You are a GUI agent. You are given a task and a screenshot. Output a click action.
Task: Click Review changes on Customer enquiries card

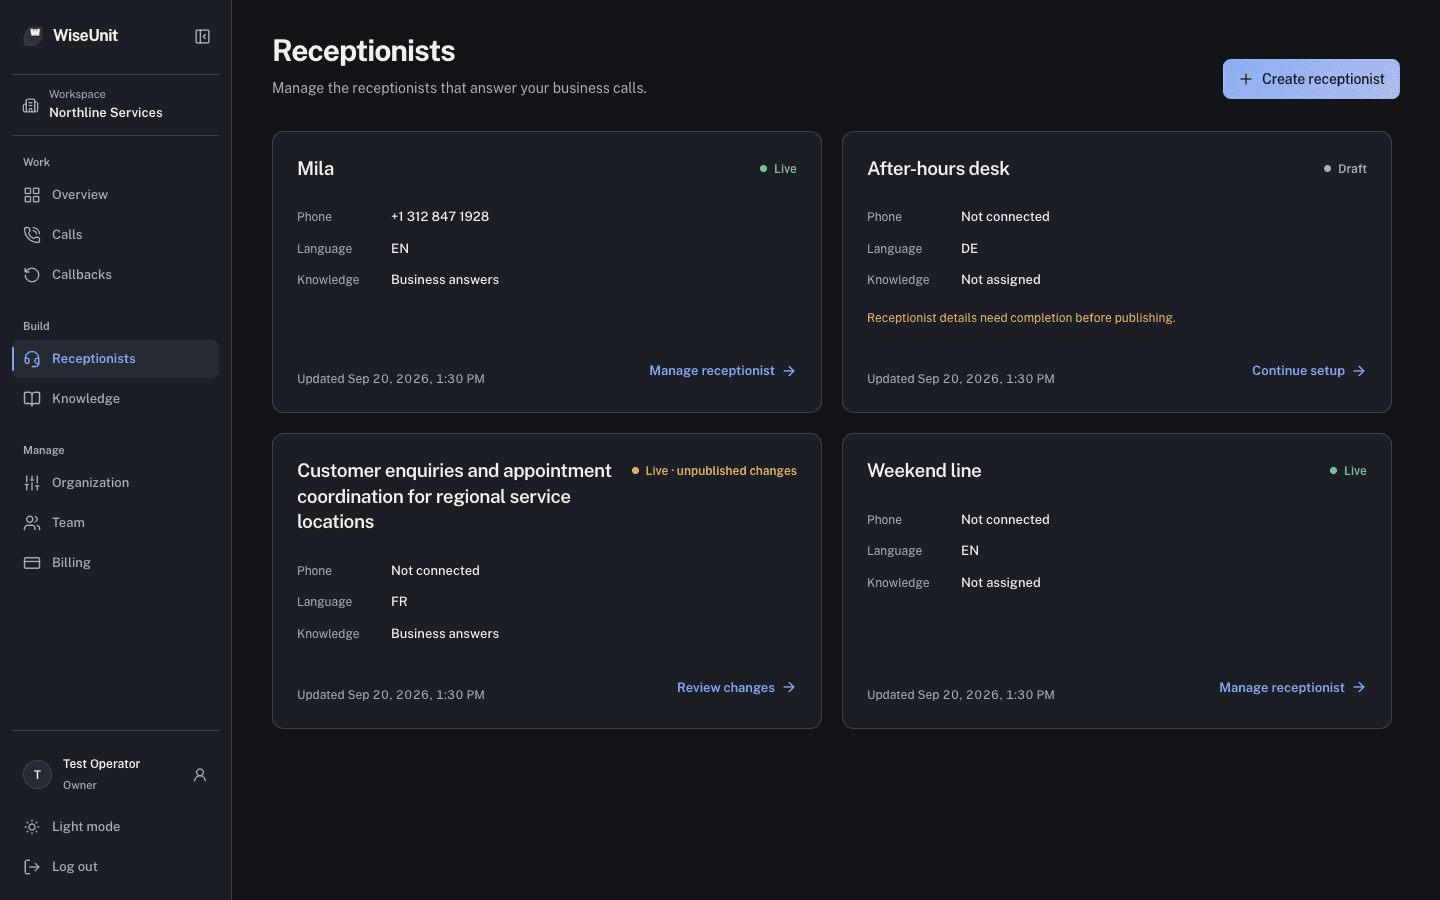(x=736, y=688)
